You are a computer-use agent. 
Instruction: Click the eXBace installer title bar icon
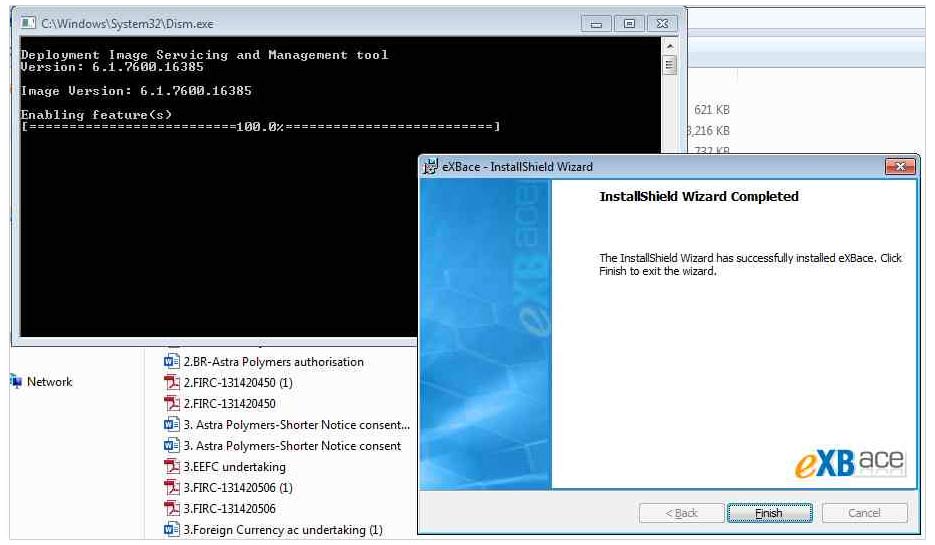(x=430, y=166)
